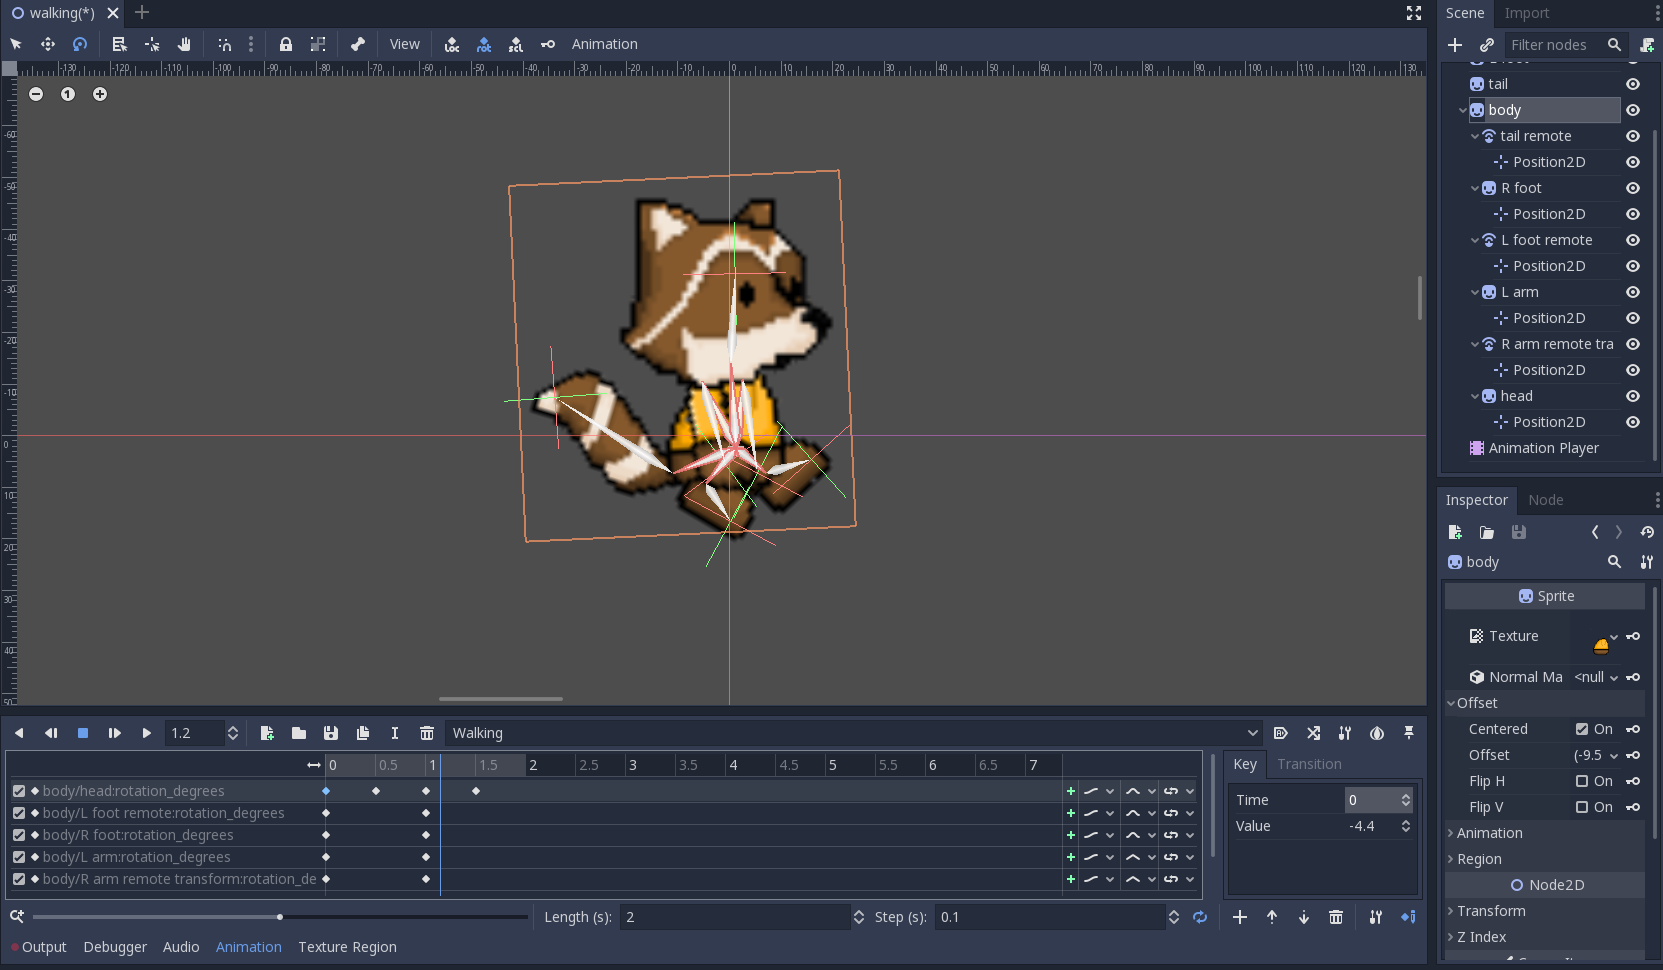Screen dimensions: 1663x970
Task: Collapse the L arm node children
Action: pyautogui.click(x=1475, y=292)
